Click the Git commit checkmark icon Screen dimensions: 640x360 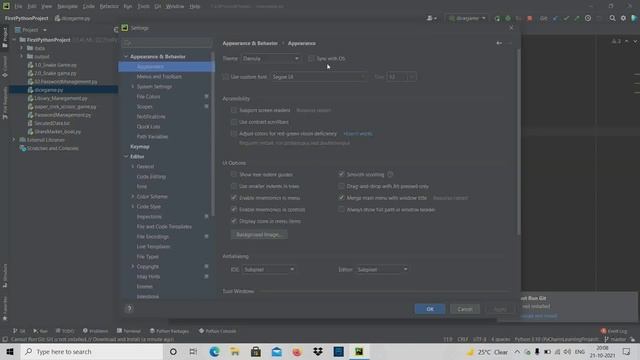(566, 18)
